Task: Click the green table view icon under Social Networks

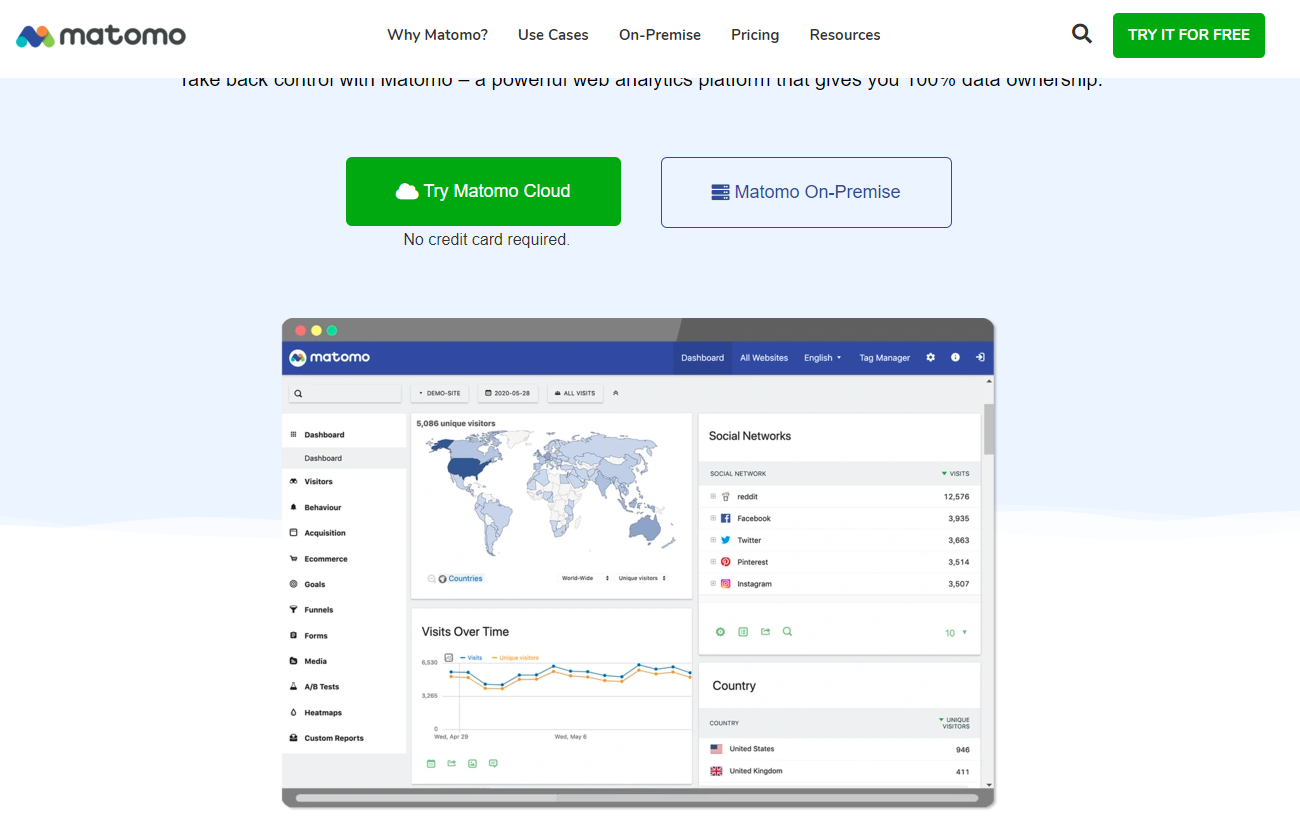Action: click(x=743, y=632)
